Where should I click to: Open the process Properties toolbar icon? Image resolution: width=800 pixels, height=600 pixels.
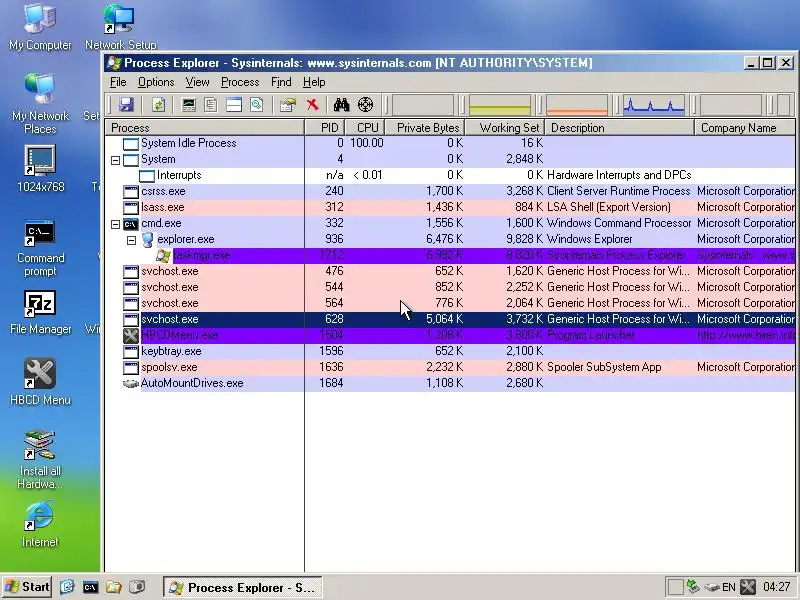(288, 105)
